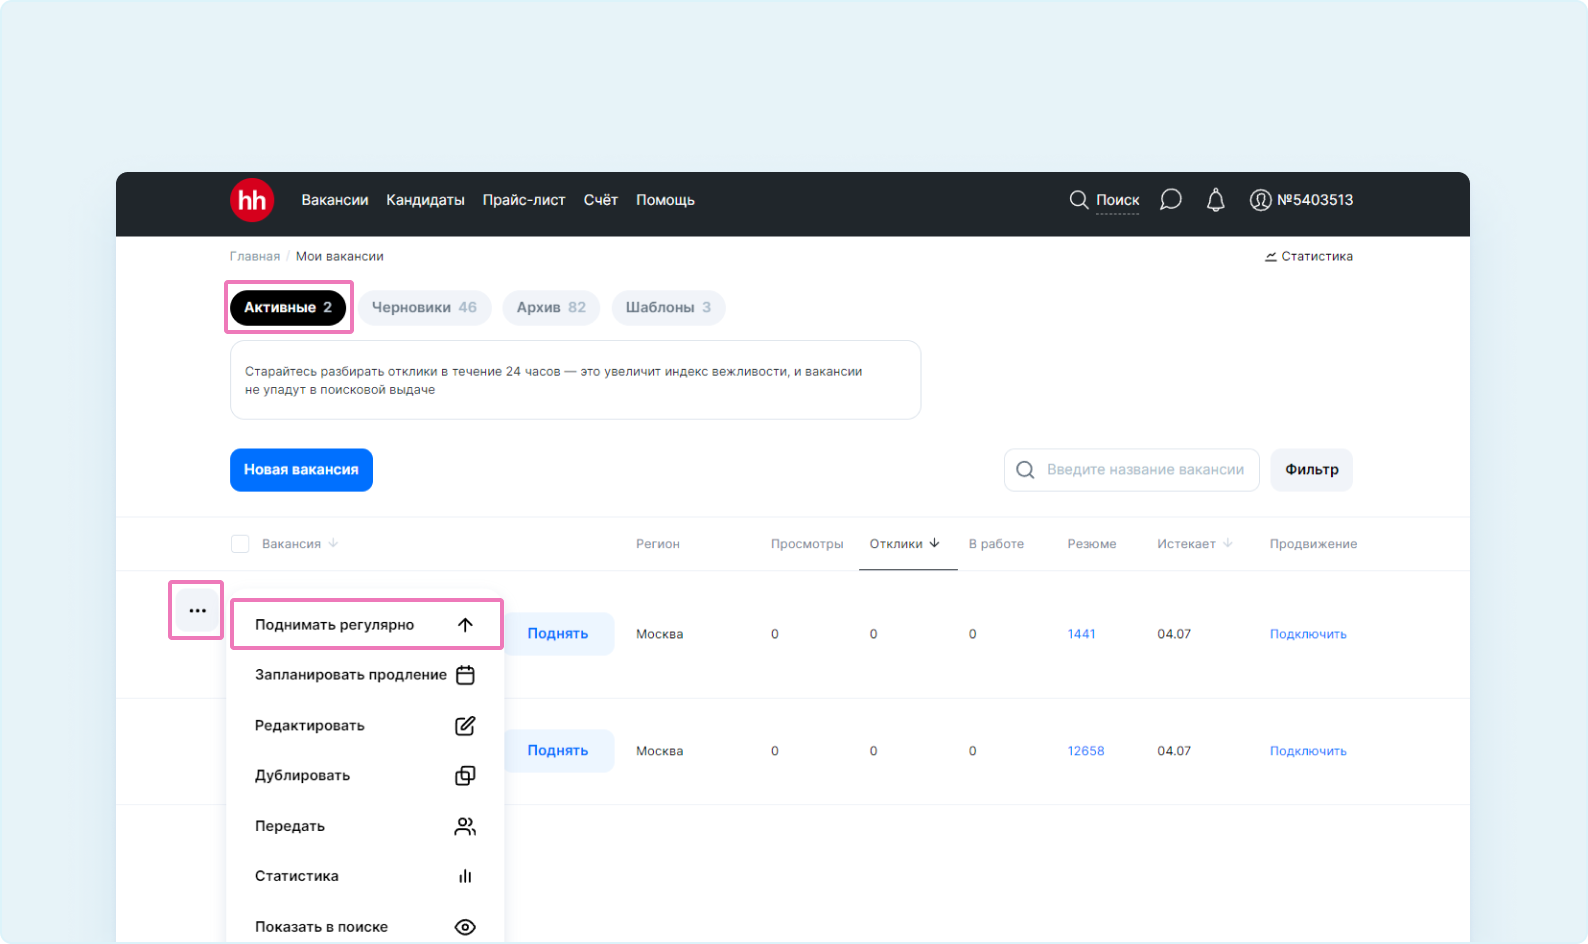Open the Фильтр button

click(1311, 470)
